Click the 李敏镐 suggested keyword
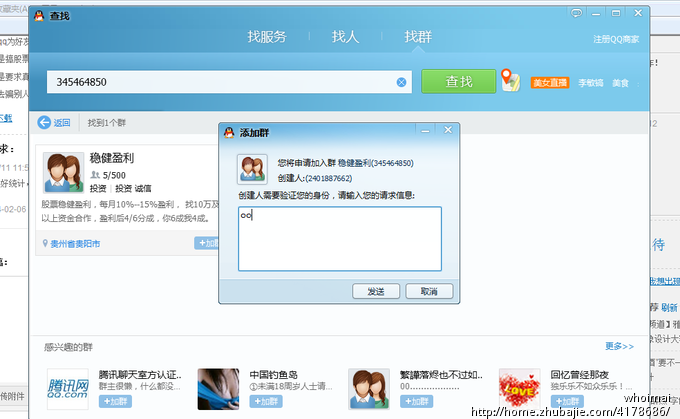Image resolution: width=680 pixels, height=419 pixels. tap(590, 83)
